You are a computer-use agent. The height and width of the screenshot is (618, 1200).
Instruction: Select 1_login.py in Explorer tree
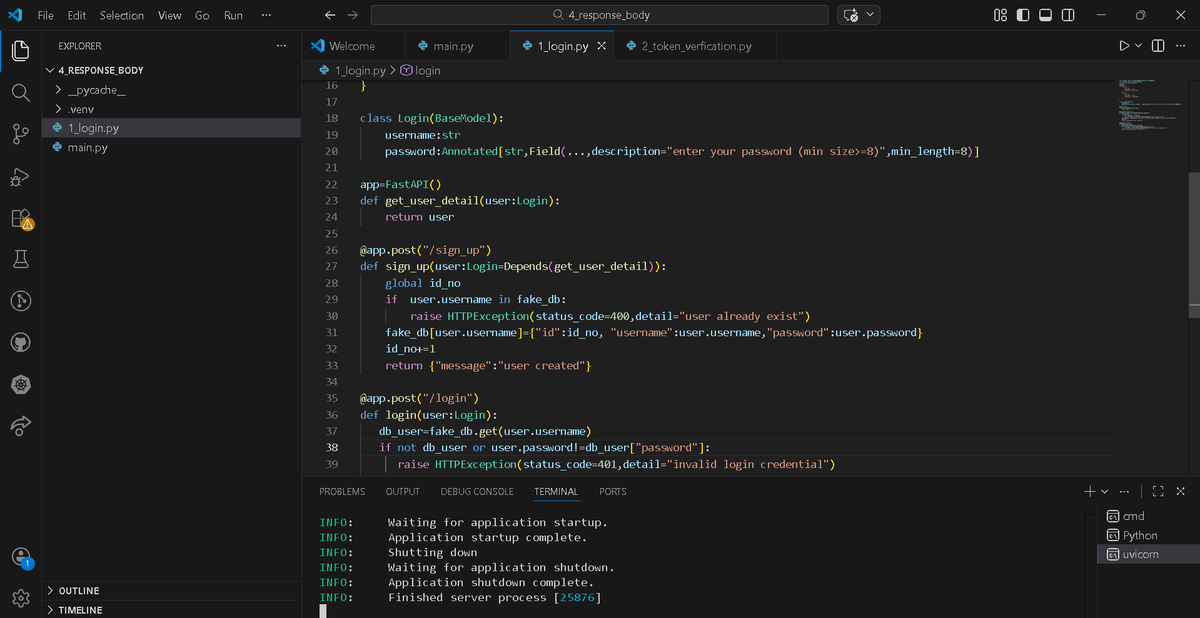[x=172, y=128]
